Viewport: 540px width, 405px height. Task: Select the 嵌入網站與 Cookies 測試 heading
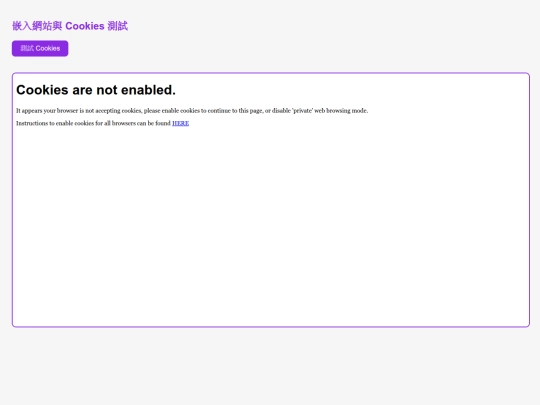click(70, 26)
